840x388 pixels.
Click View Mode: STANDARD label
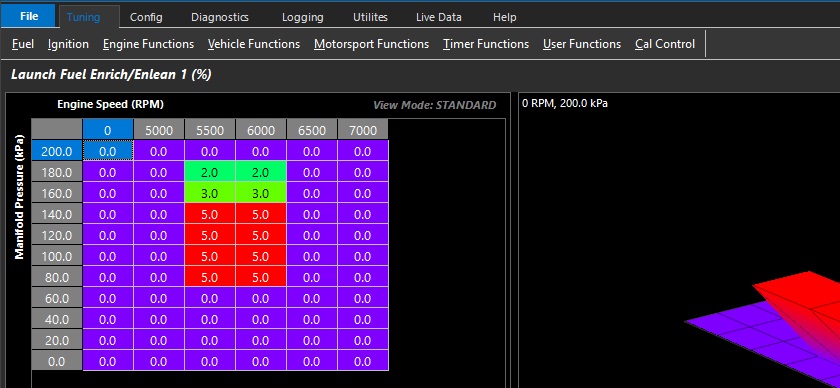click(x=434, y=105)
